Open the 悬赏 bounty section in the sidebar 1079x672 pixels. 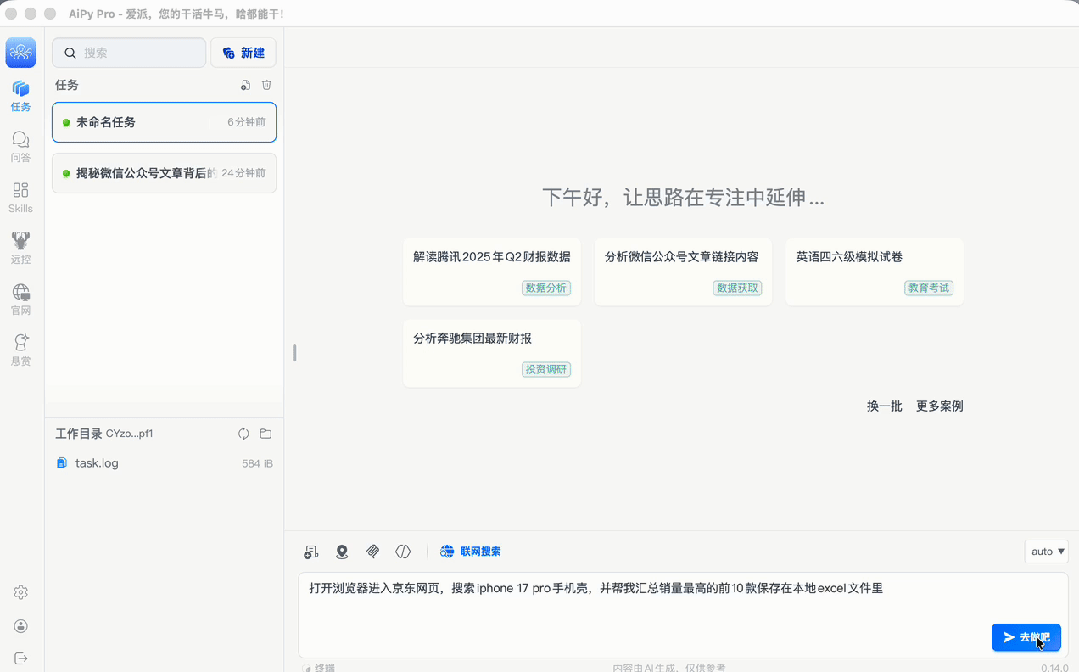21,349
